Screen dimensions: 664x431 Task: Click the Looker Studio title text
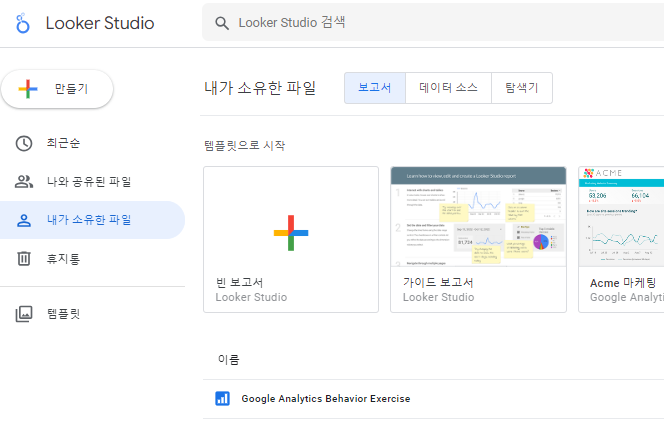(100, 23)
